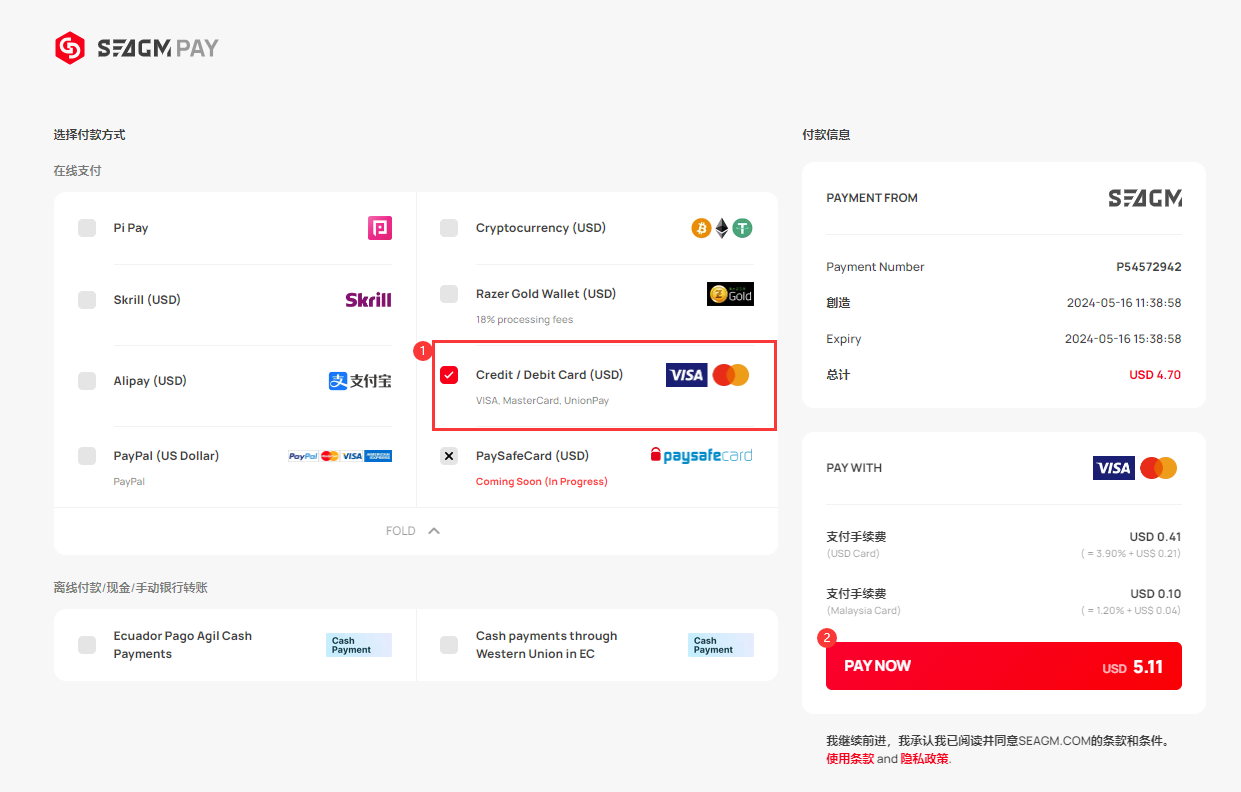
Task: Click the SEAGM logo in Payment From
Action: point(1145,198)
